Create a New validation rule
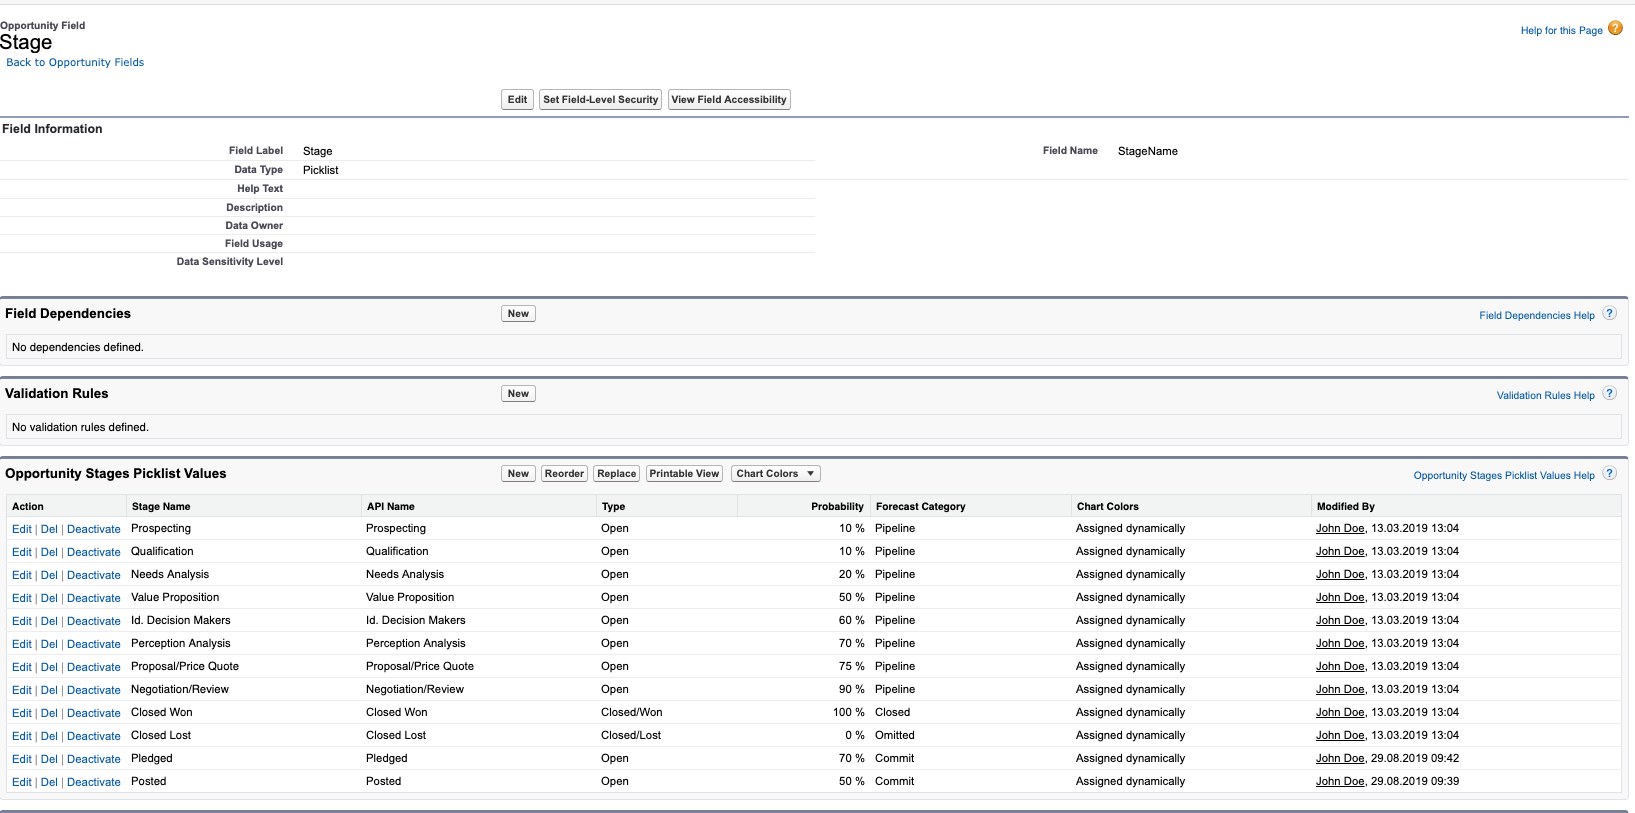Image resolution: width=1635 pixels, height=813 pixels. [x=518, y=394]
